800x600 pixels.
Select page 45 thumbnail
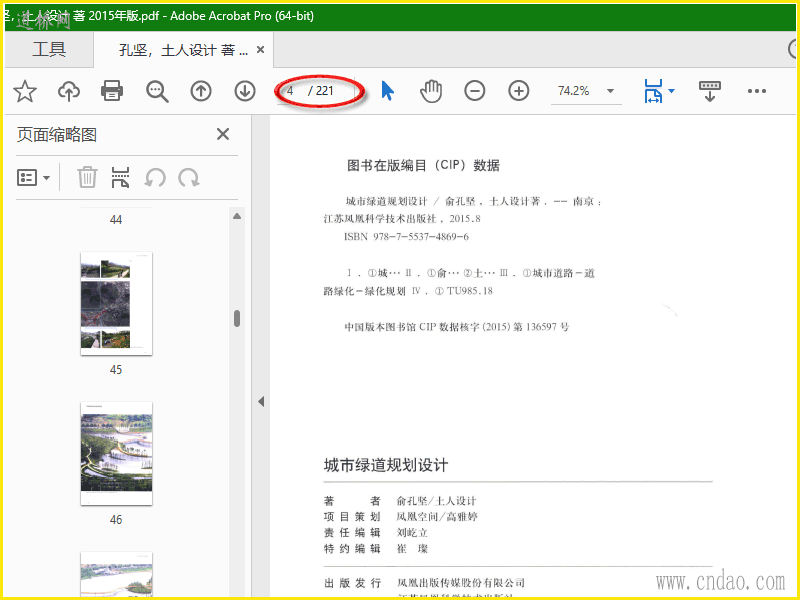tap(116, 304)
